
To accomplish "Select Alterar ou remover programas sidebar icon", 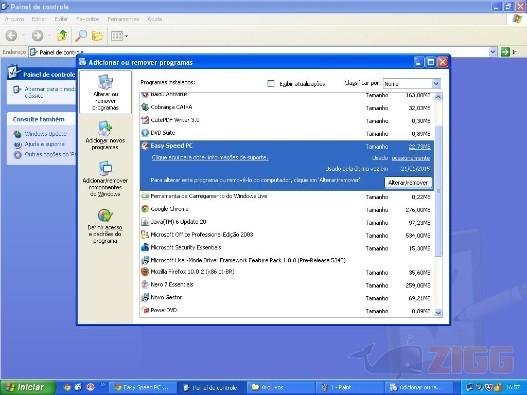I will pos(105,82).
